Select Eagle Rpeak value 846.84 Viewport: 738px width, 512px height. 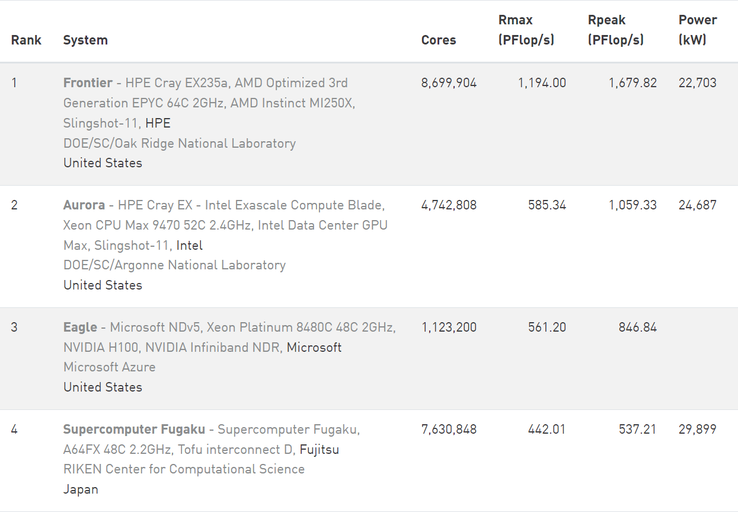637,327
